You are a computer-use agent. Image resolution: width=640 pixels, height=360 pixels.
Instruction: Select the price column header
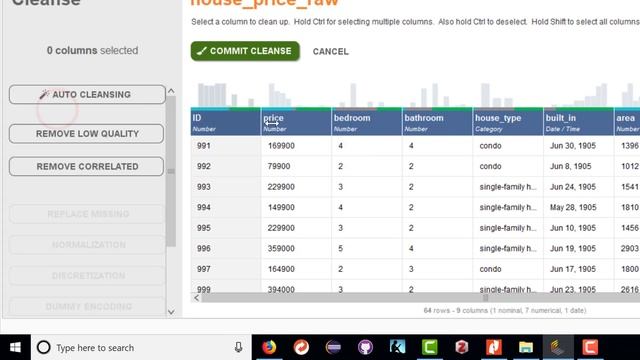296,122
